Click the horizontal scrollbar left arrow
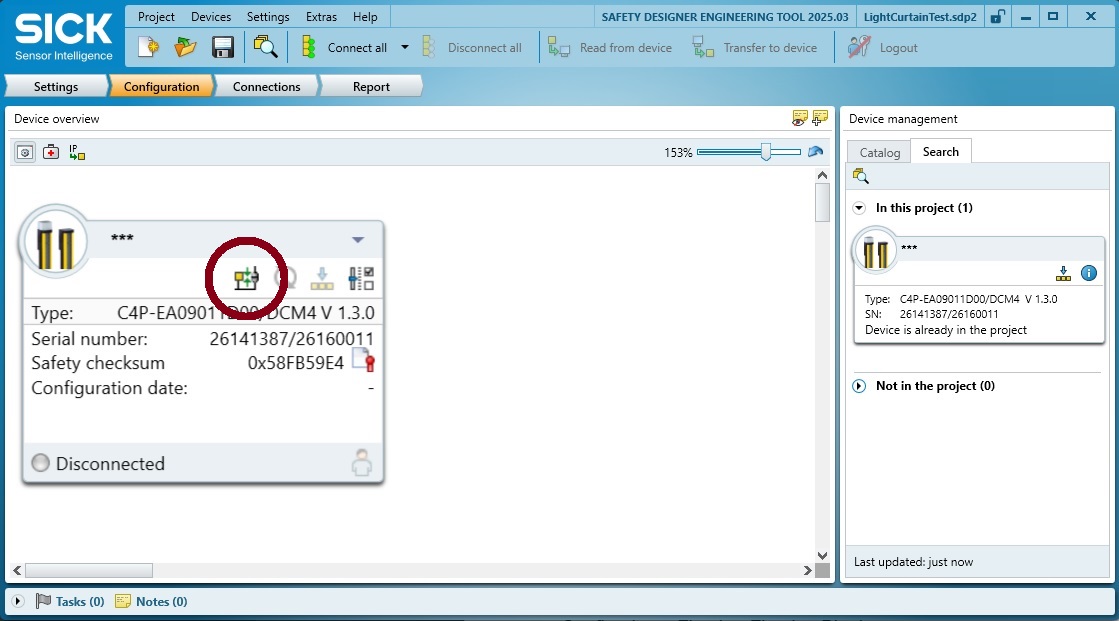This screenshot has height=621, width=1119. point(17,570)
